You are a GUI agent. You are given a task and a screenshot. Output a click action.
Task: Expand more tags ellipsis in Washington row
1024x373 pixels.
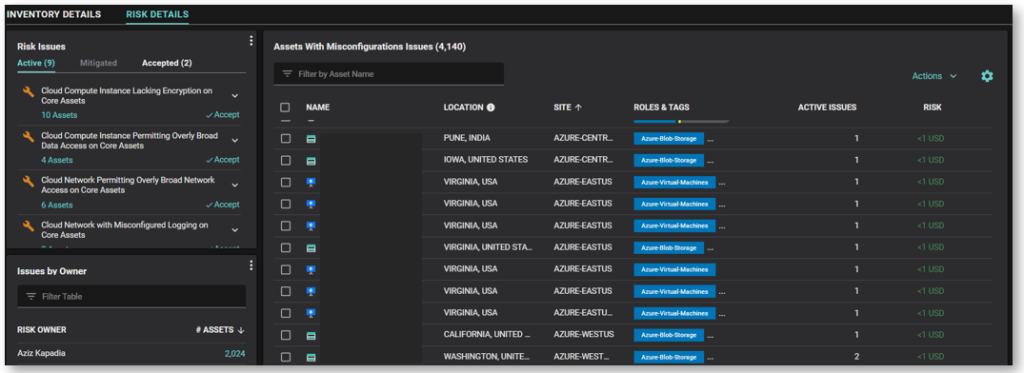[711, 358]
